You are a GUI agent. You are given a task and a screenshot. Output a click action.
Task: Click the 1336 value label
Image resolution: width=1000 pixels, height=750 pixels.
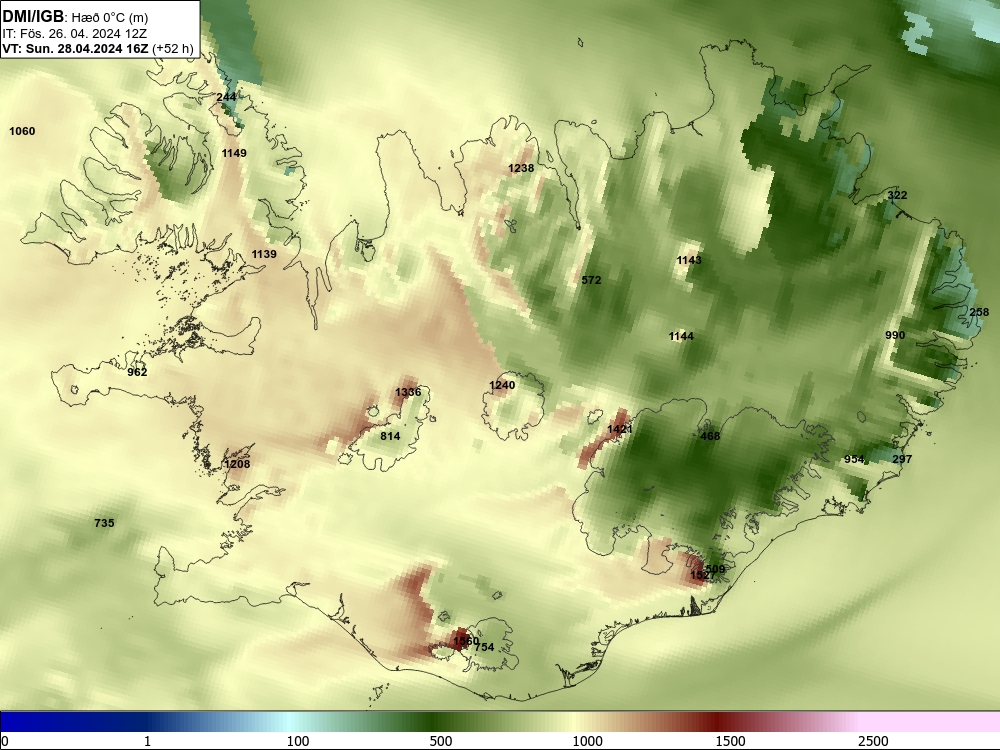[x=408, y=392]
